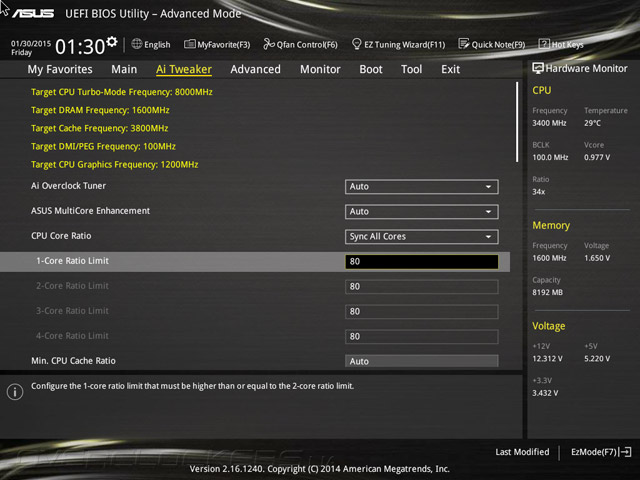Click the globe language icon
640x480 pixels.
point(137,44)
